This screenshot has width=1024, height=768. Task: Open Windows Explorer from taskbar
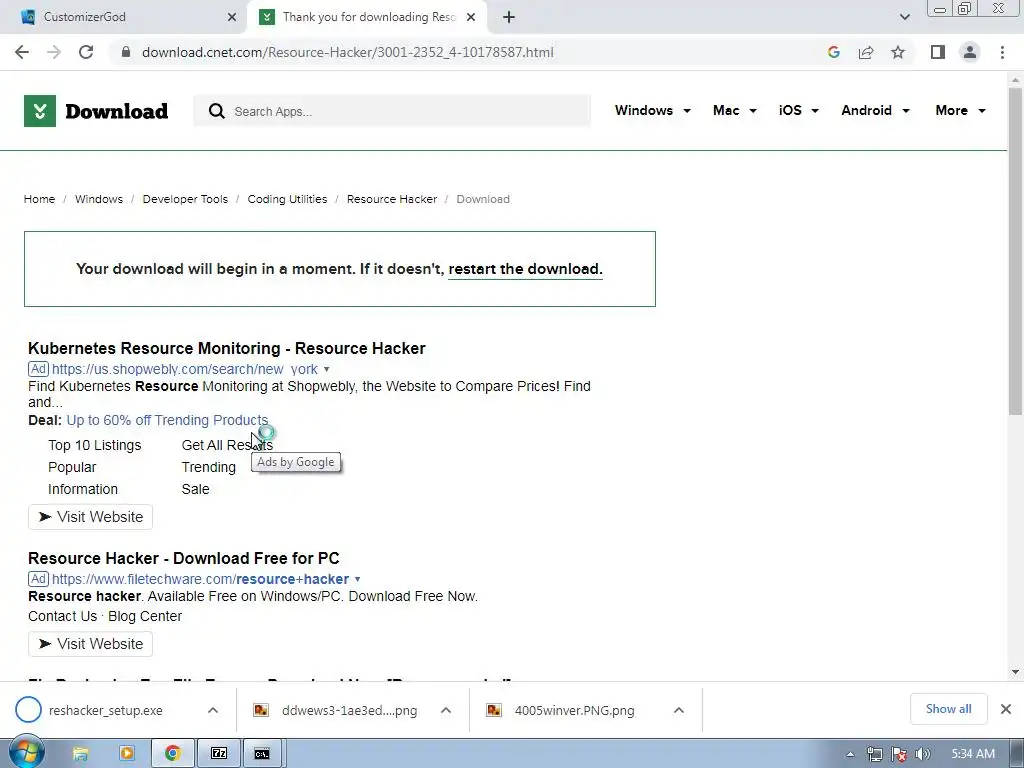tap(80, 754)
